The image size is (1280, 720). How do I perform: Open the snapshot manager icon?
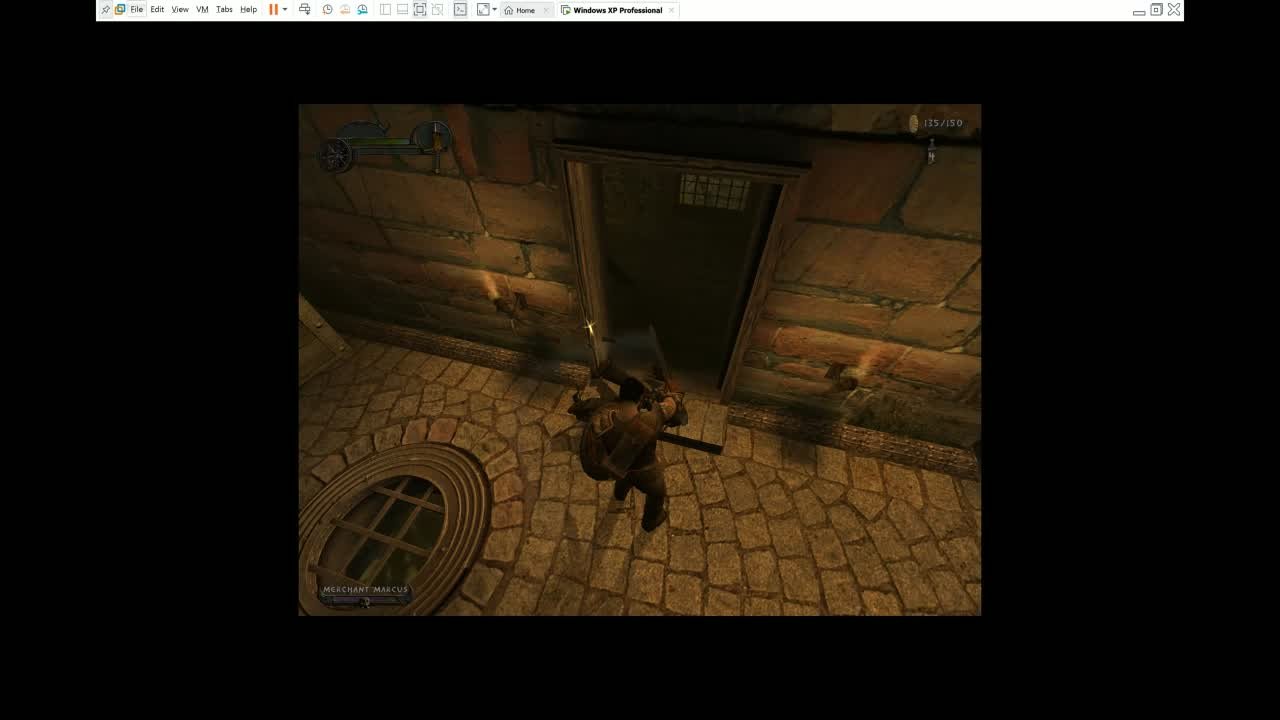click(362, 10)
